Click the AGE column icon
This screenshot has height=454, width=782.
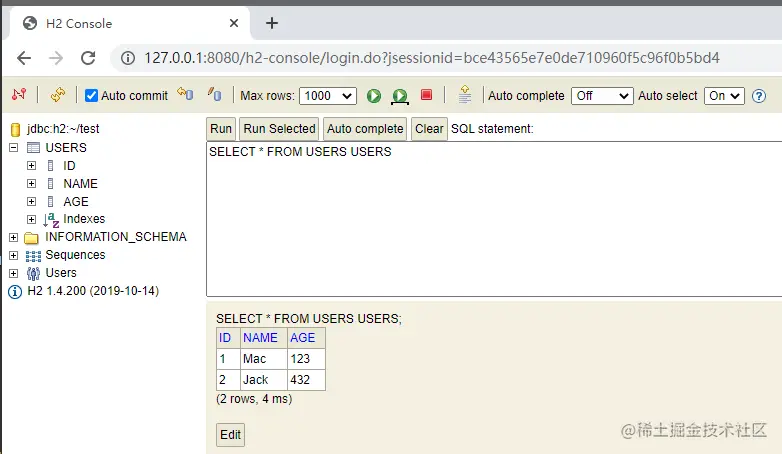(x=50, y=202)
